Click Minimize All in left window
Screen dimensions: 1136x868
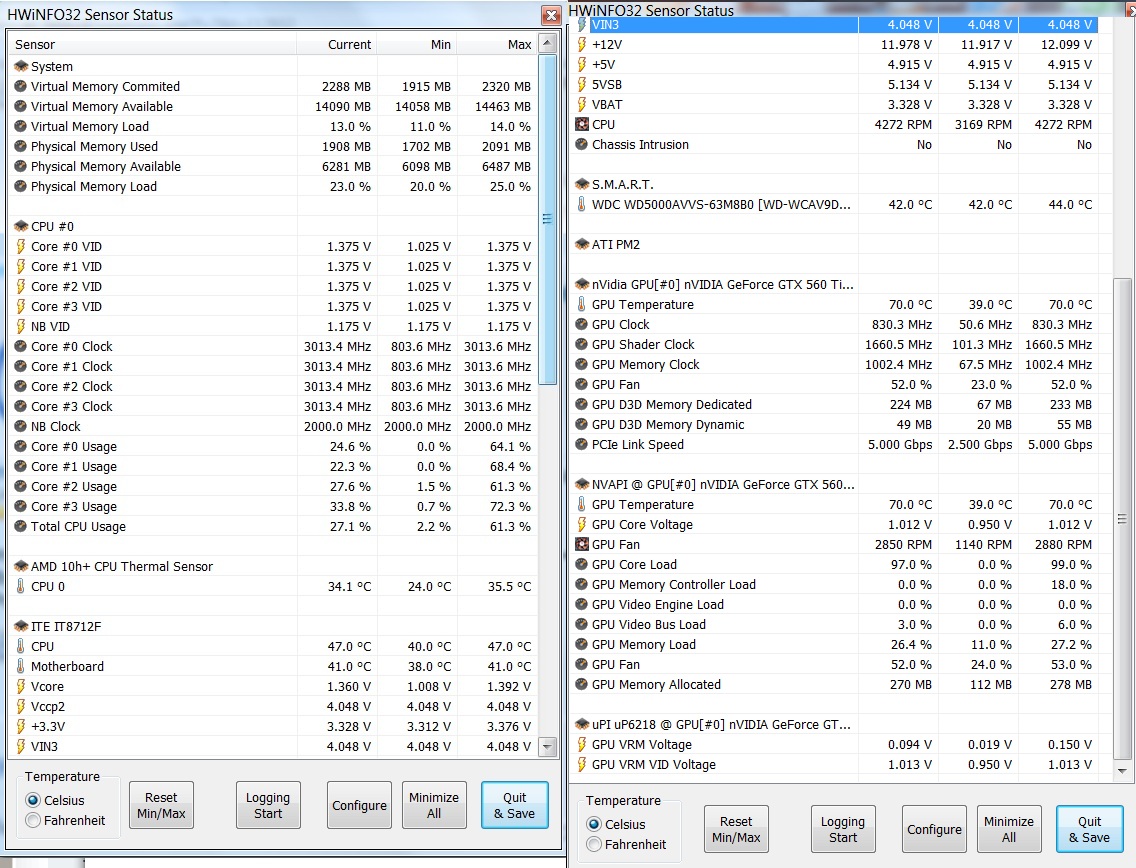[434, 806]
